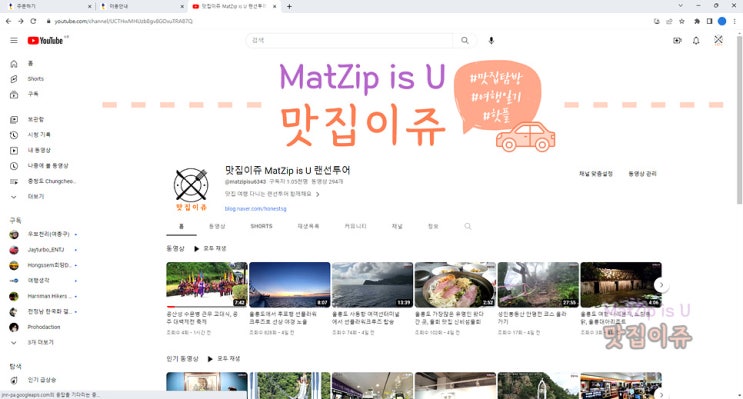Click the red progress bar on the 7:42 video
Screen dimensions: 743x399
(x=171, y=307)
